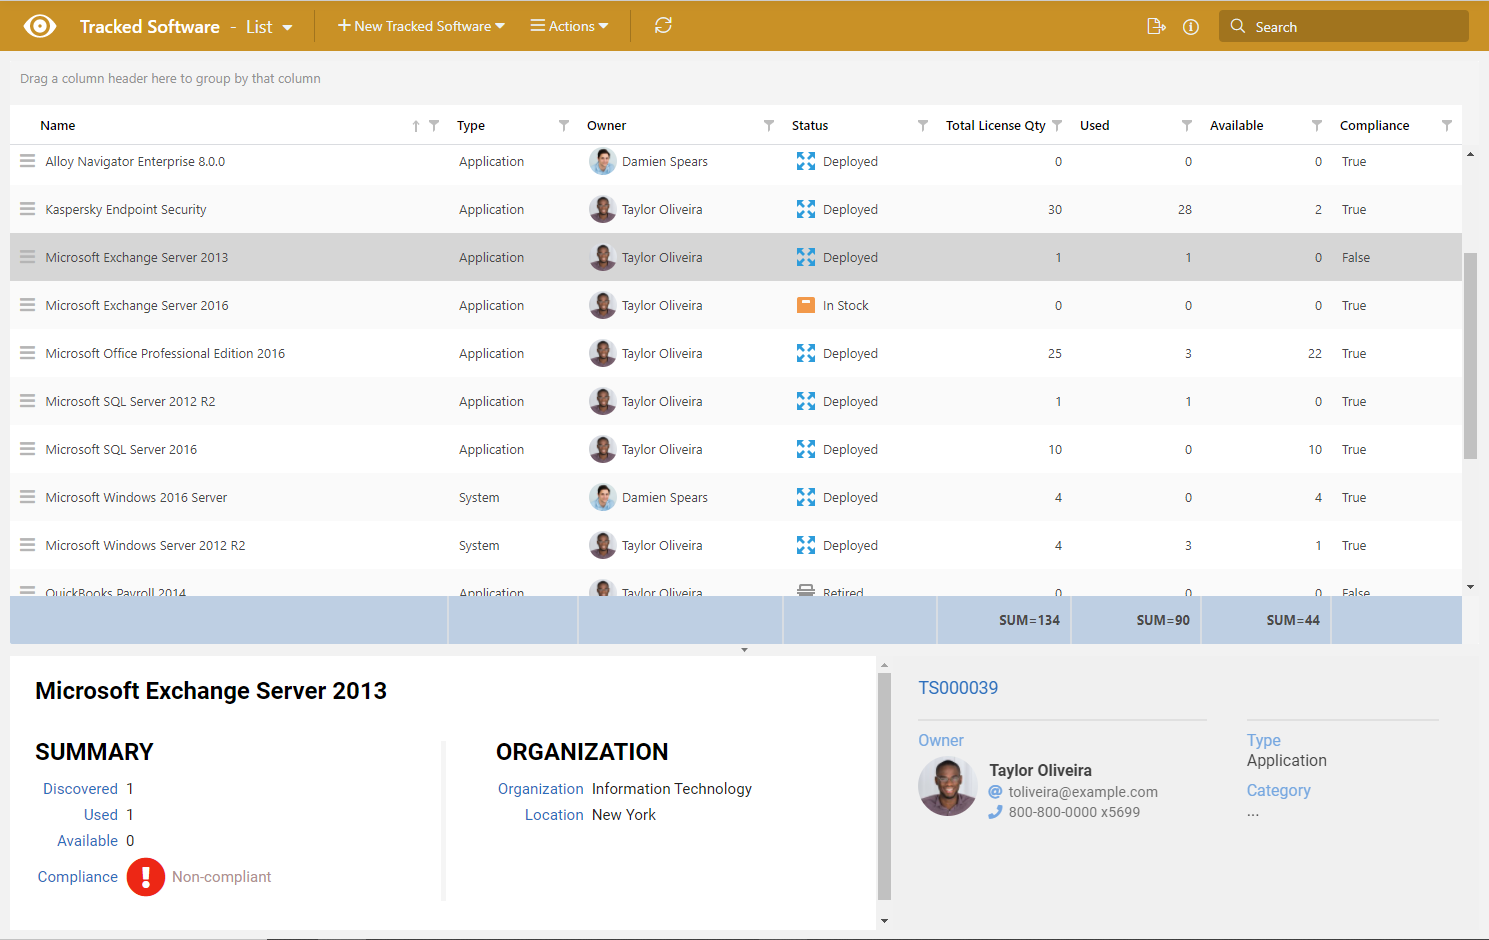Open the info icon beside the export icon
The height and width of the screenshot is (940, 1489).
coord(1190,26)
